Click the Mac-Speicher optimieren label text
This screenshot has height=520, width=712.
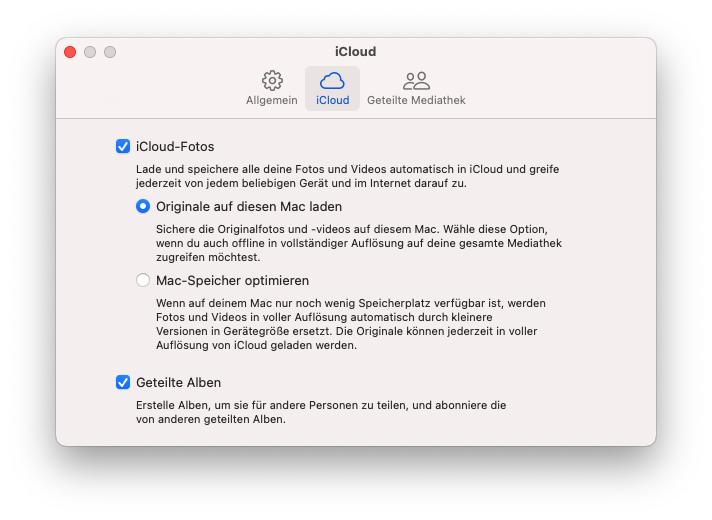pyautogui.click(x=232, y=281)
